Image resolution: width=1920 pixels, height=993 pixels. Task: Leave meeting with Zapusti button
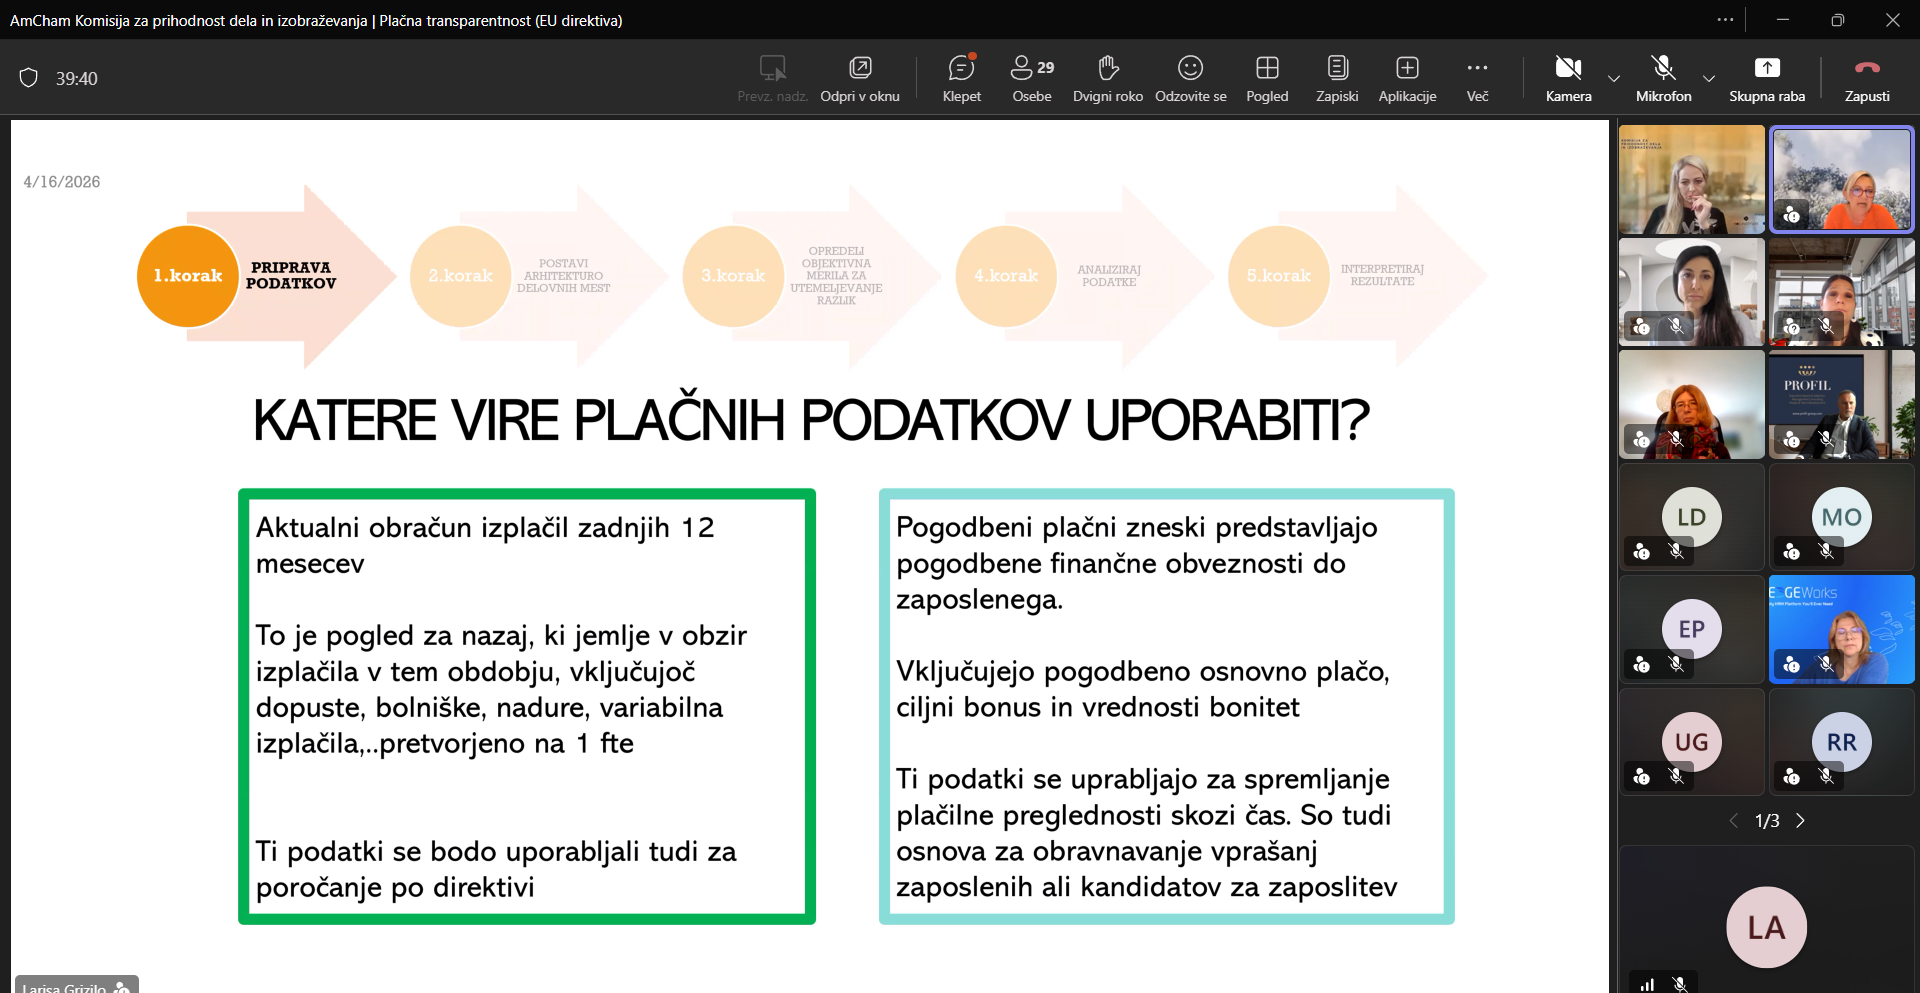(1866, 78)
